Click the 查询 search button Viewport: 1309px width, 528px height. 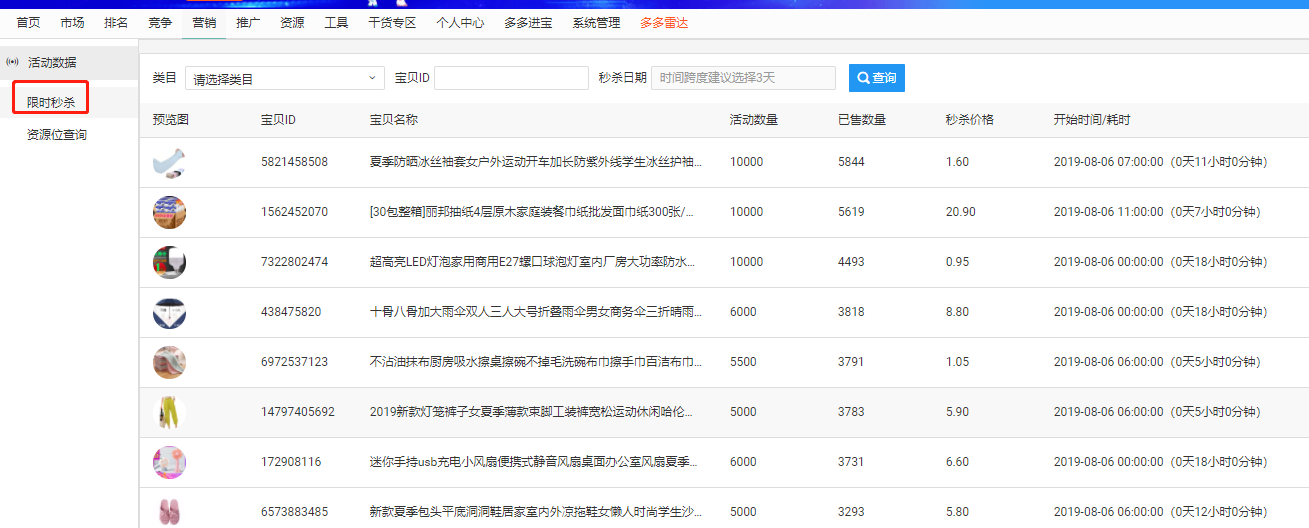point(876,78)
